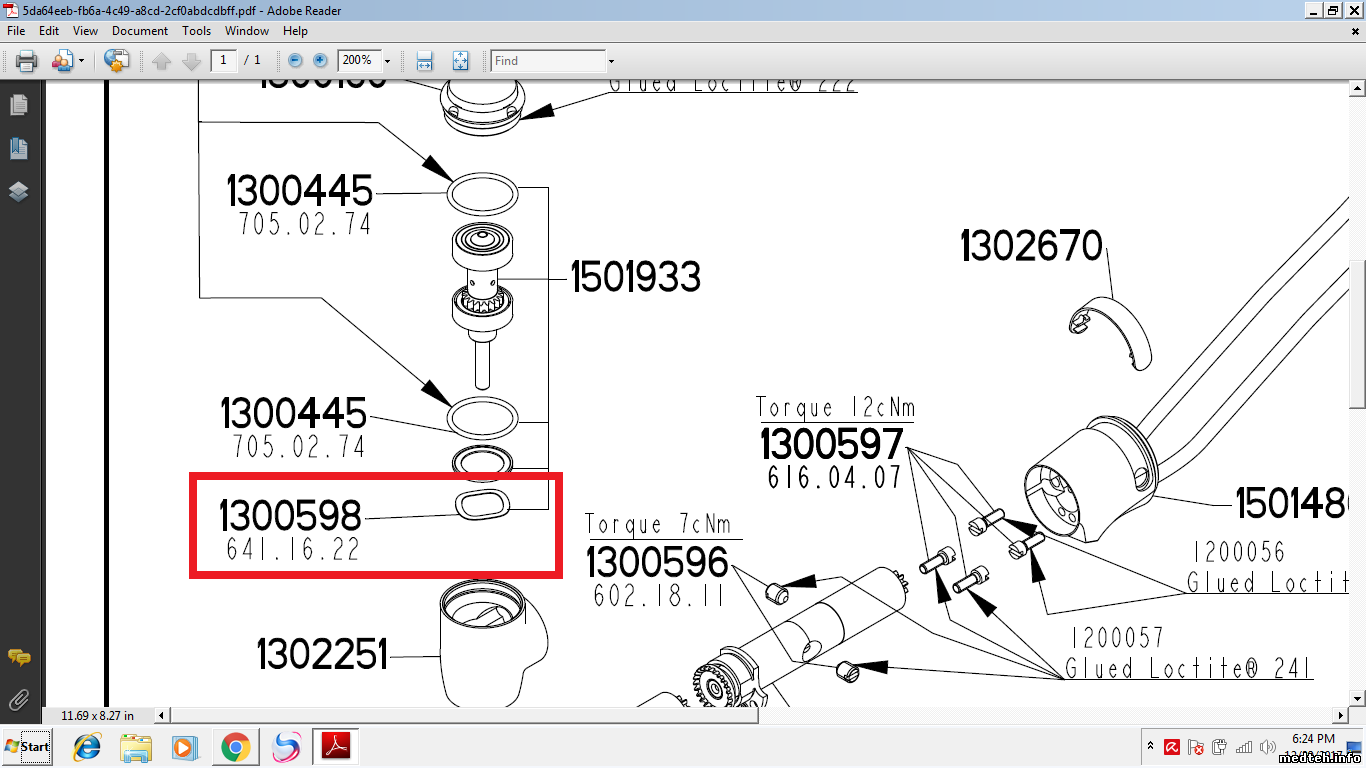Open the Attachments paperclip panel
The image size is (1366, 768).
point(18,699)
